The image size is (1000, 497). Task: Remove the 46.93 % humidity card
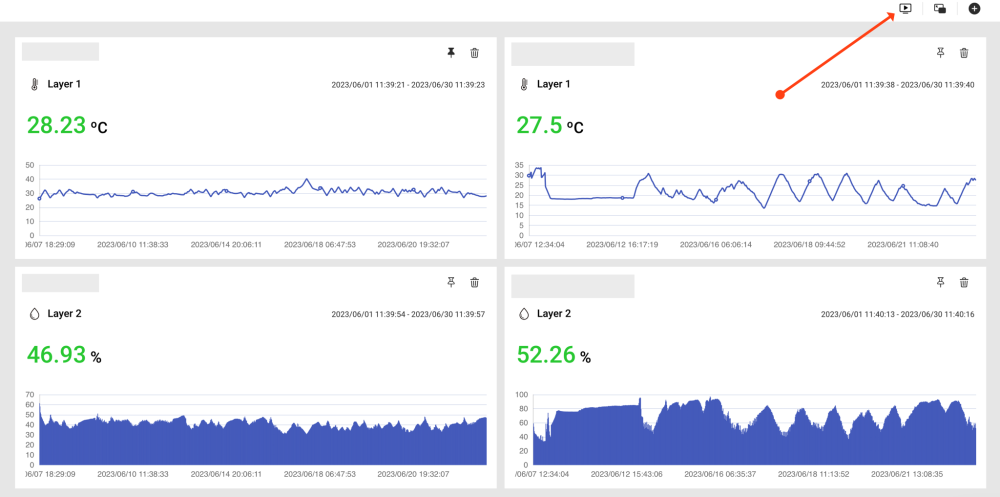tap(475, 283)
